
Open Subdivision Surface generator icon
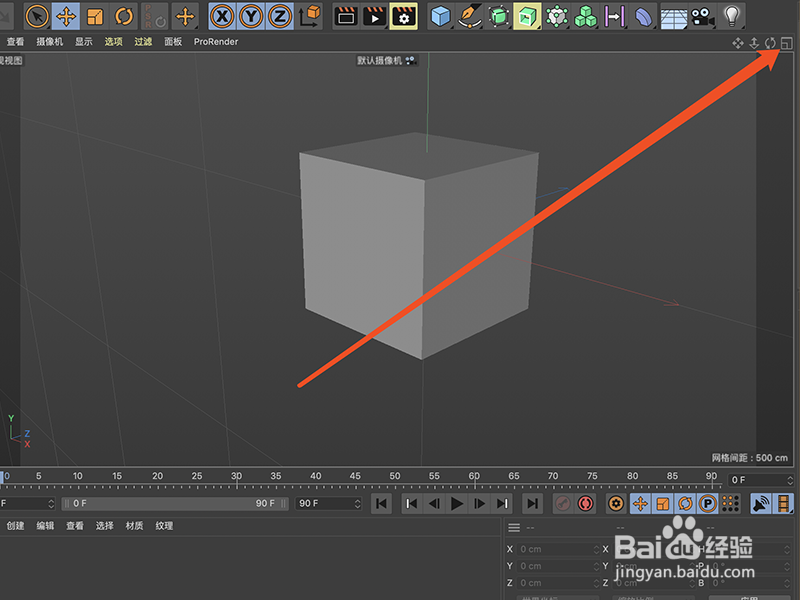[x=498, y=16]
